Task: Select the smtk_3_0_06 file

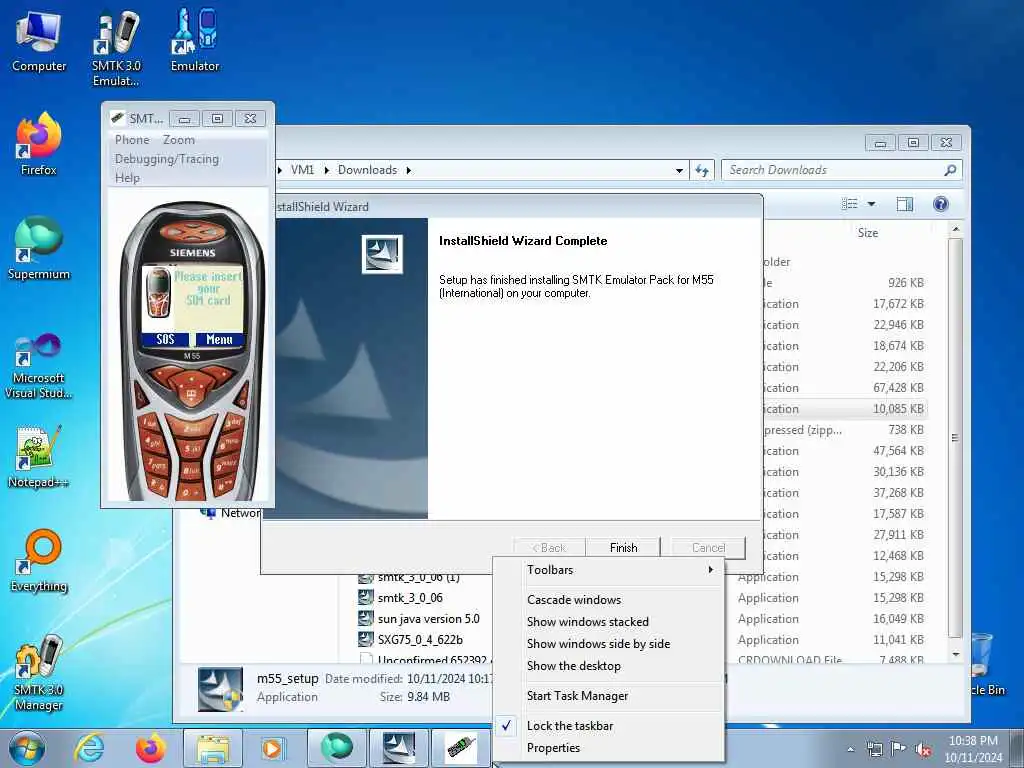Action: click(410, 598)
